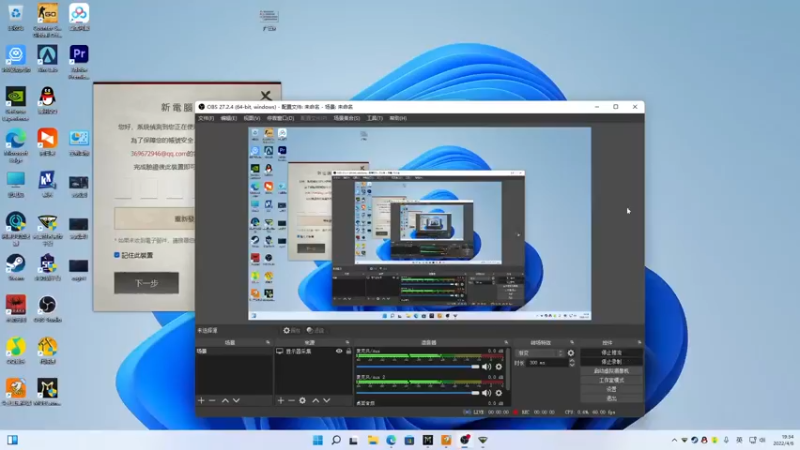Open the taskbar Search magnifier
Screen dimensions: 800x450
pyautogui.click(x=336, y=440)
